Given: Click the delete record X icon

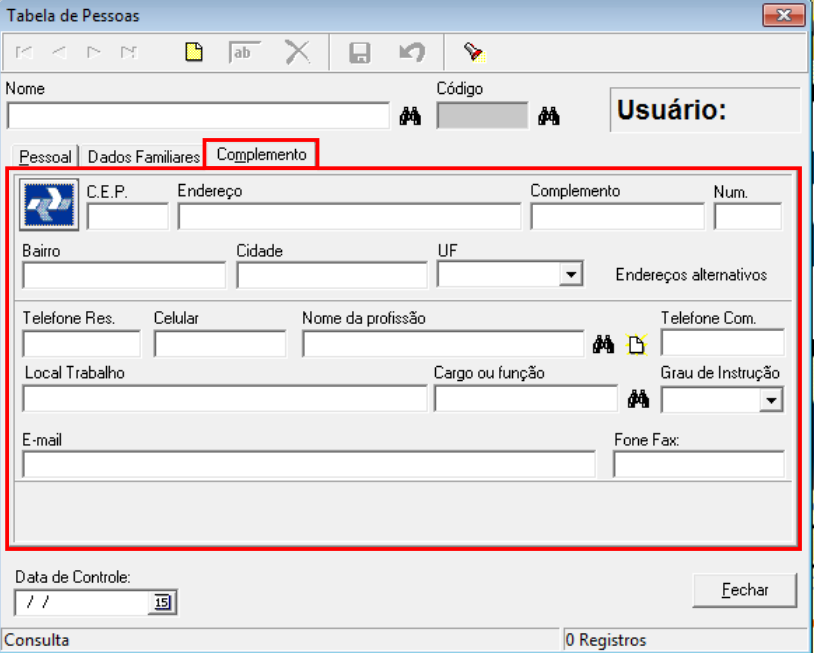Looking at the screenshot, I should click(x=297, y=53).
